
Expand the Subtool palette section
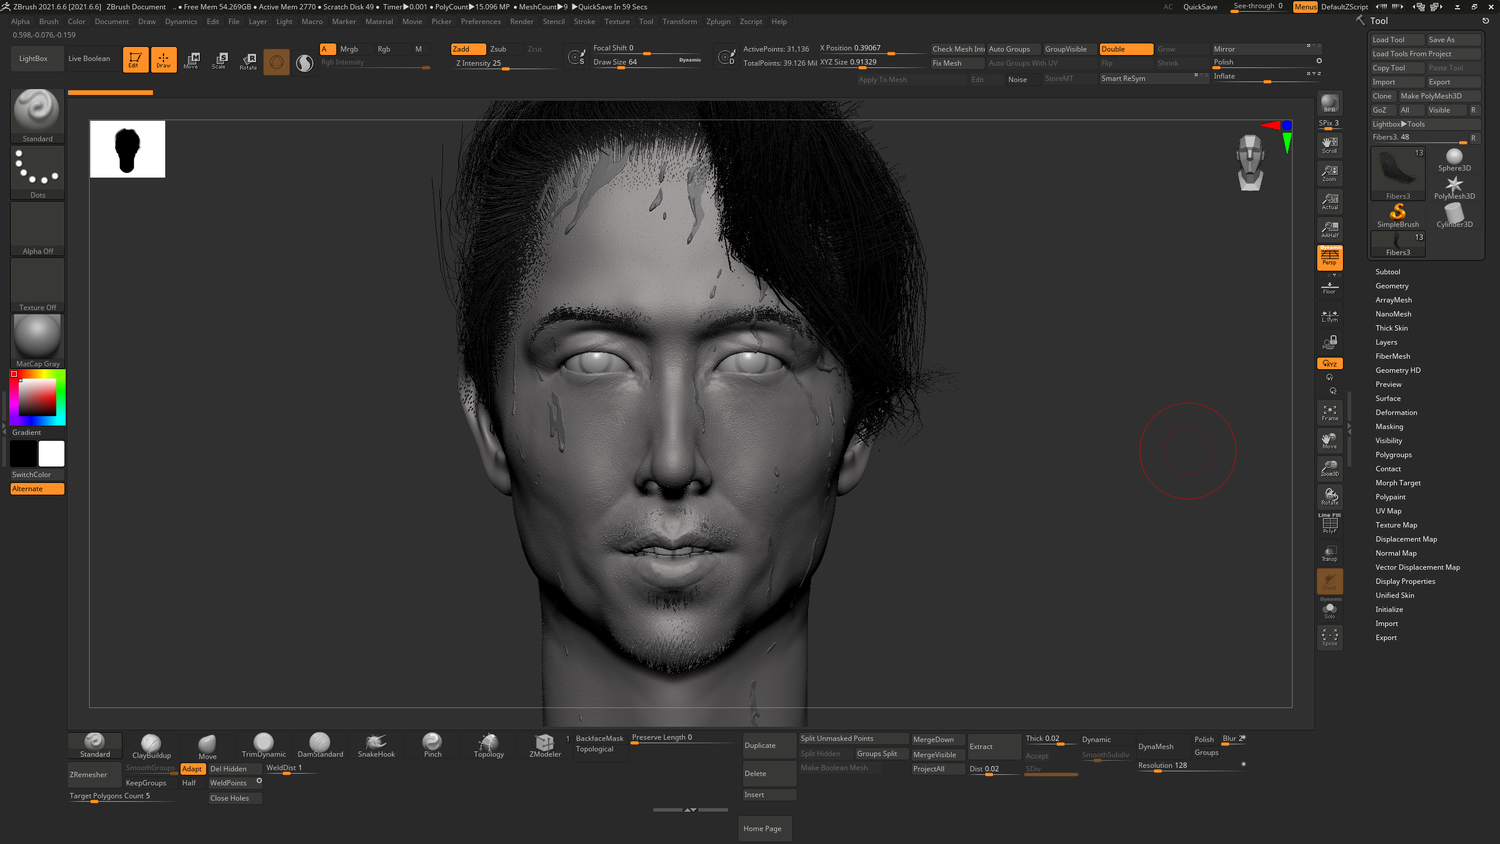(1387, 272)
